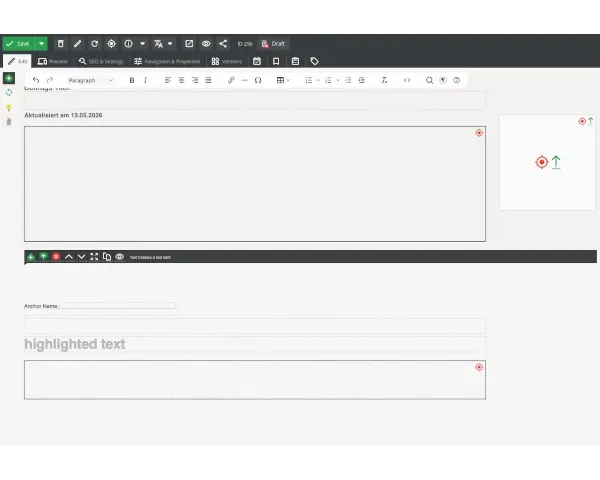Align text right
Viewport: 600px width, 480px height.
tap(195, 80)
